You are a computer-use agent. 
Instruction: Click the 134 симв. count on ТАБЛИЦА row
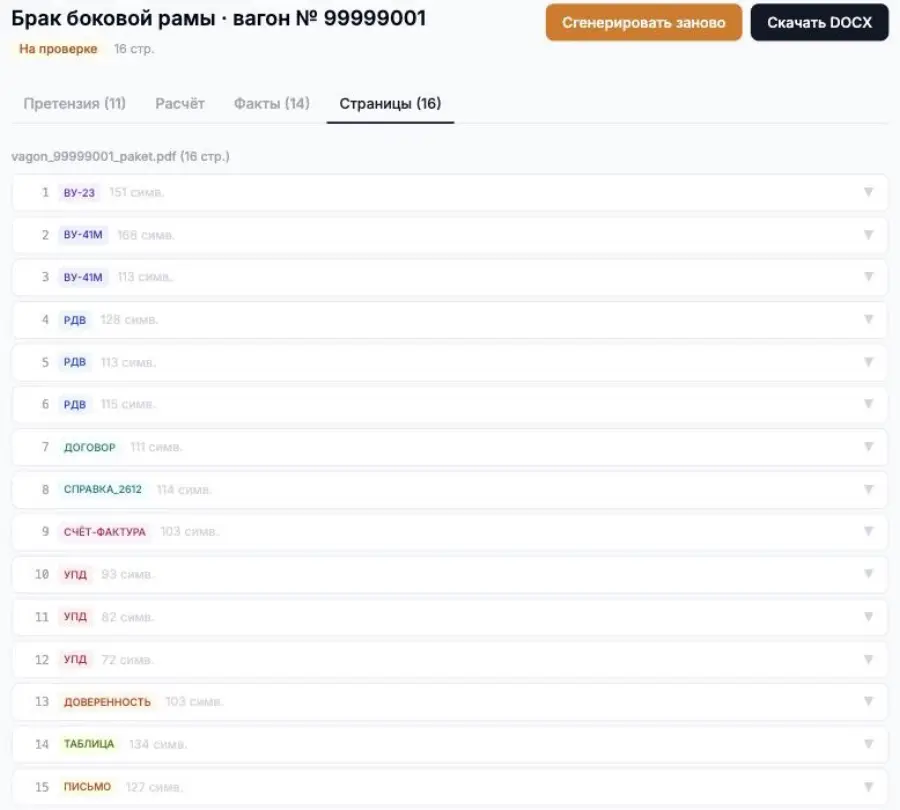(158, 745)
